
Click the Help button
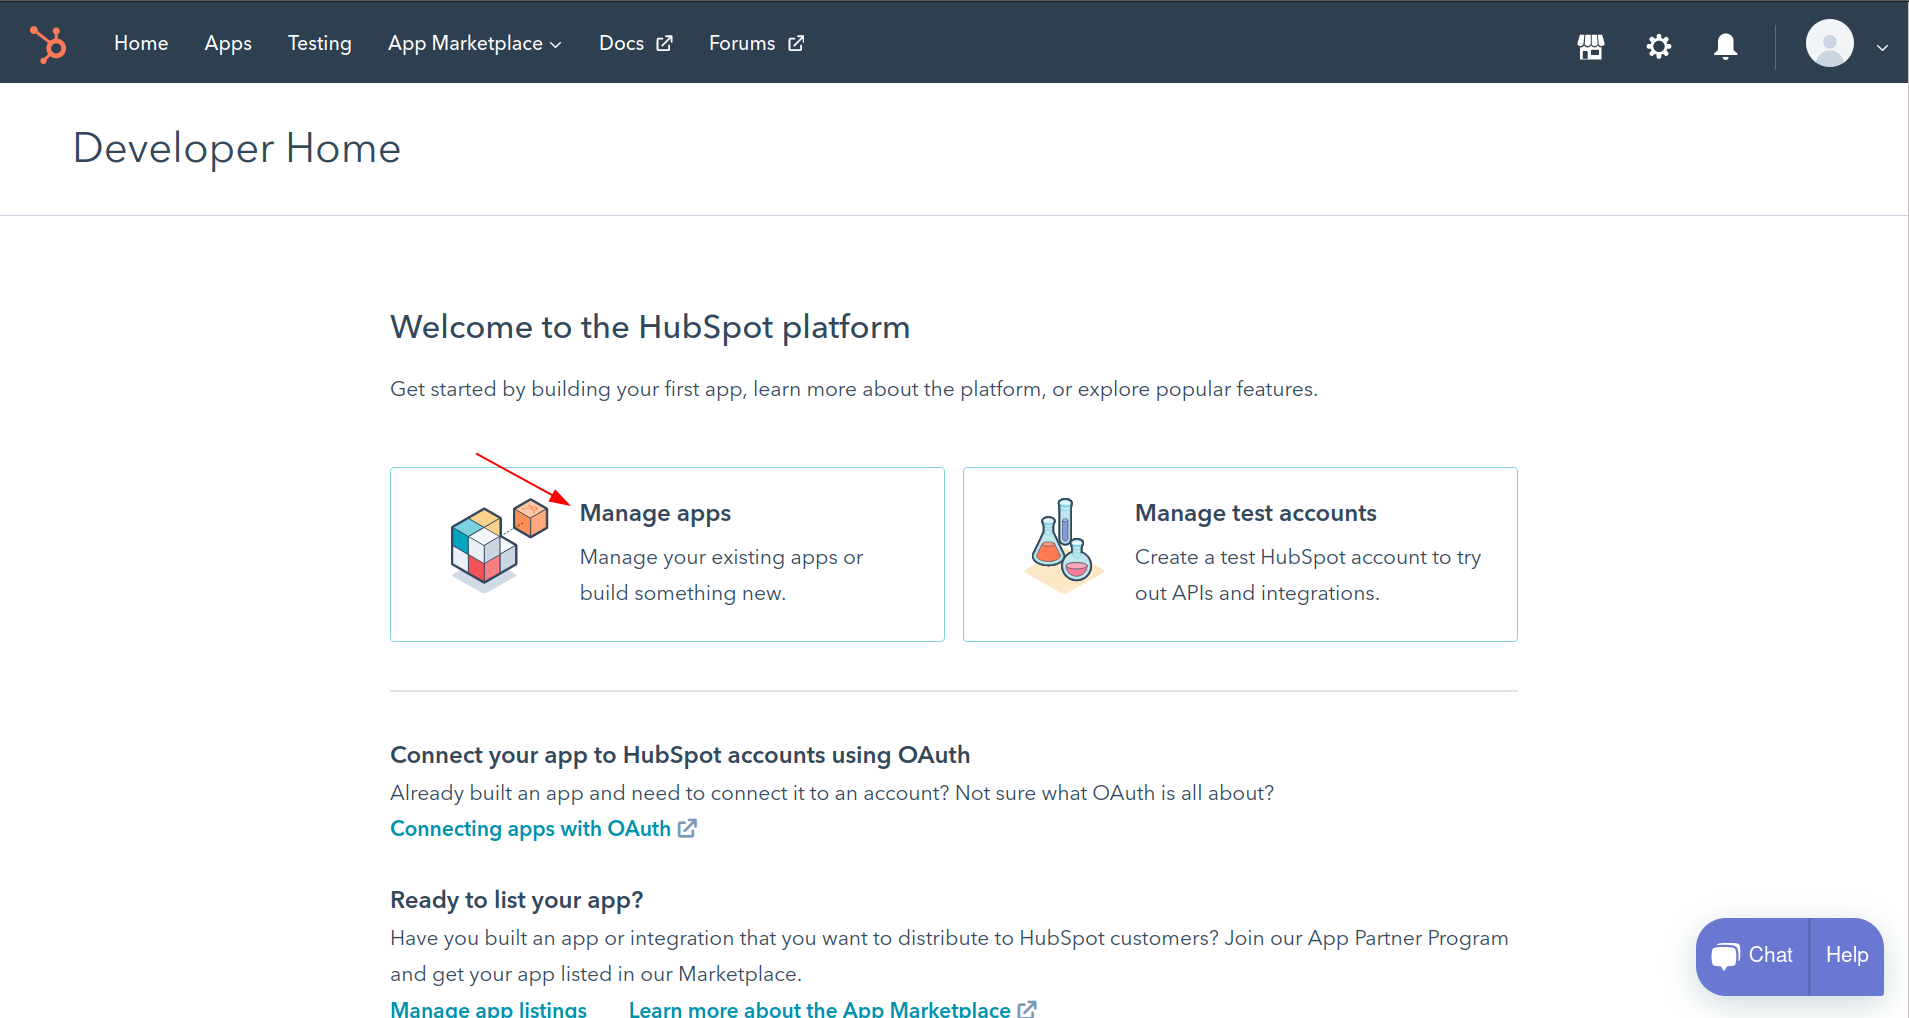[x=1845, y=955]
